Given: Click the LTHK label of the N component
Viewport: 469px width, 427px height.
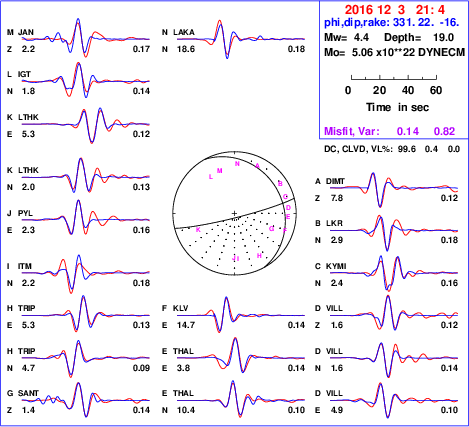Looking at the screenshot, I should pyautogui.click(x=28, y=170).
